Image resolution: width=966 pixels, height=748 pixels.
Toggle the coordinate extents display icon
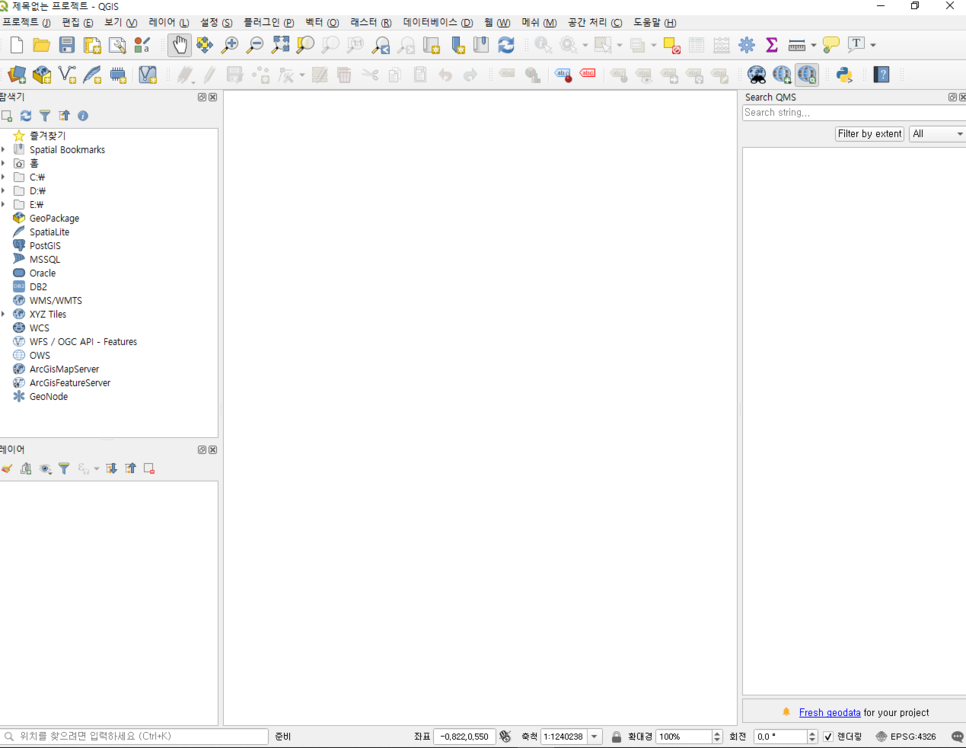(x=505, y=736)
